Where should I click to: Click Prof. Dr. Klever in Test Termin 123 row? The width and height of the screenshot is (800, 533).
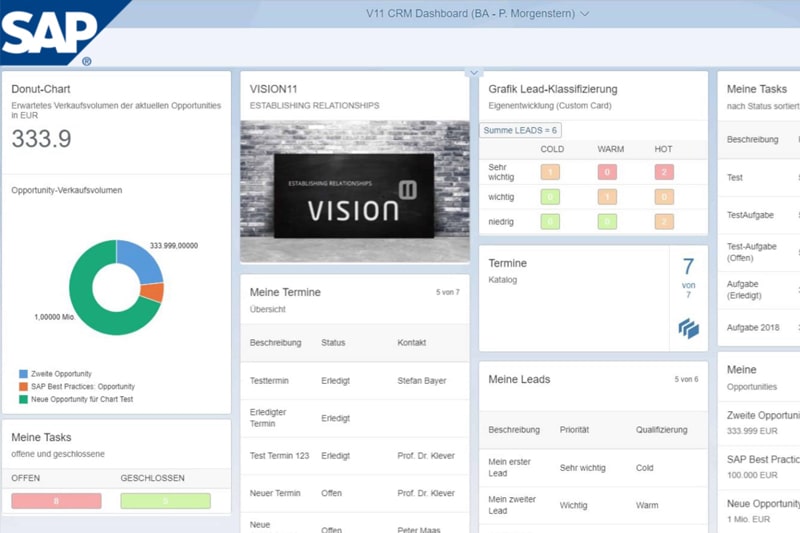(426, 455)
